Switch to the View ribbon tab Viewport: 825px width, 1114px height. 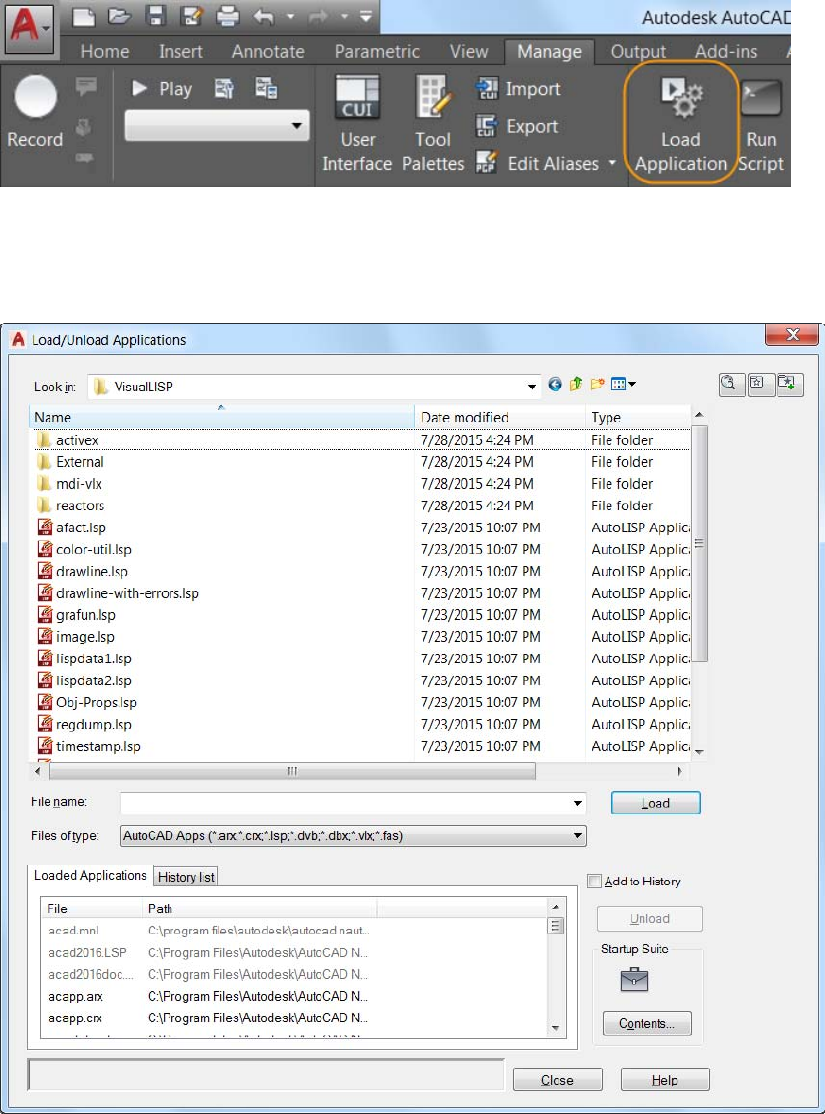(x=468, y=51)
